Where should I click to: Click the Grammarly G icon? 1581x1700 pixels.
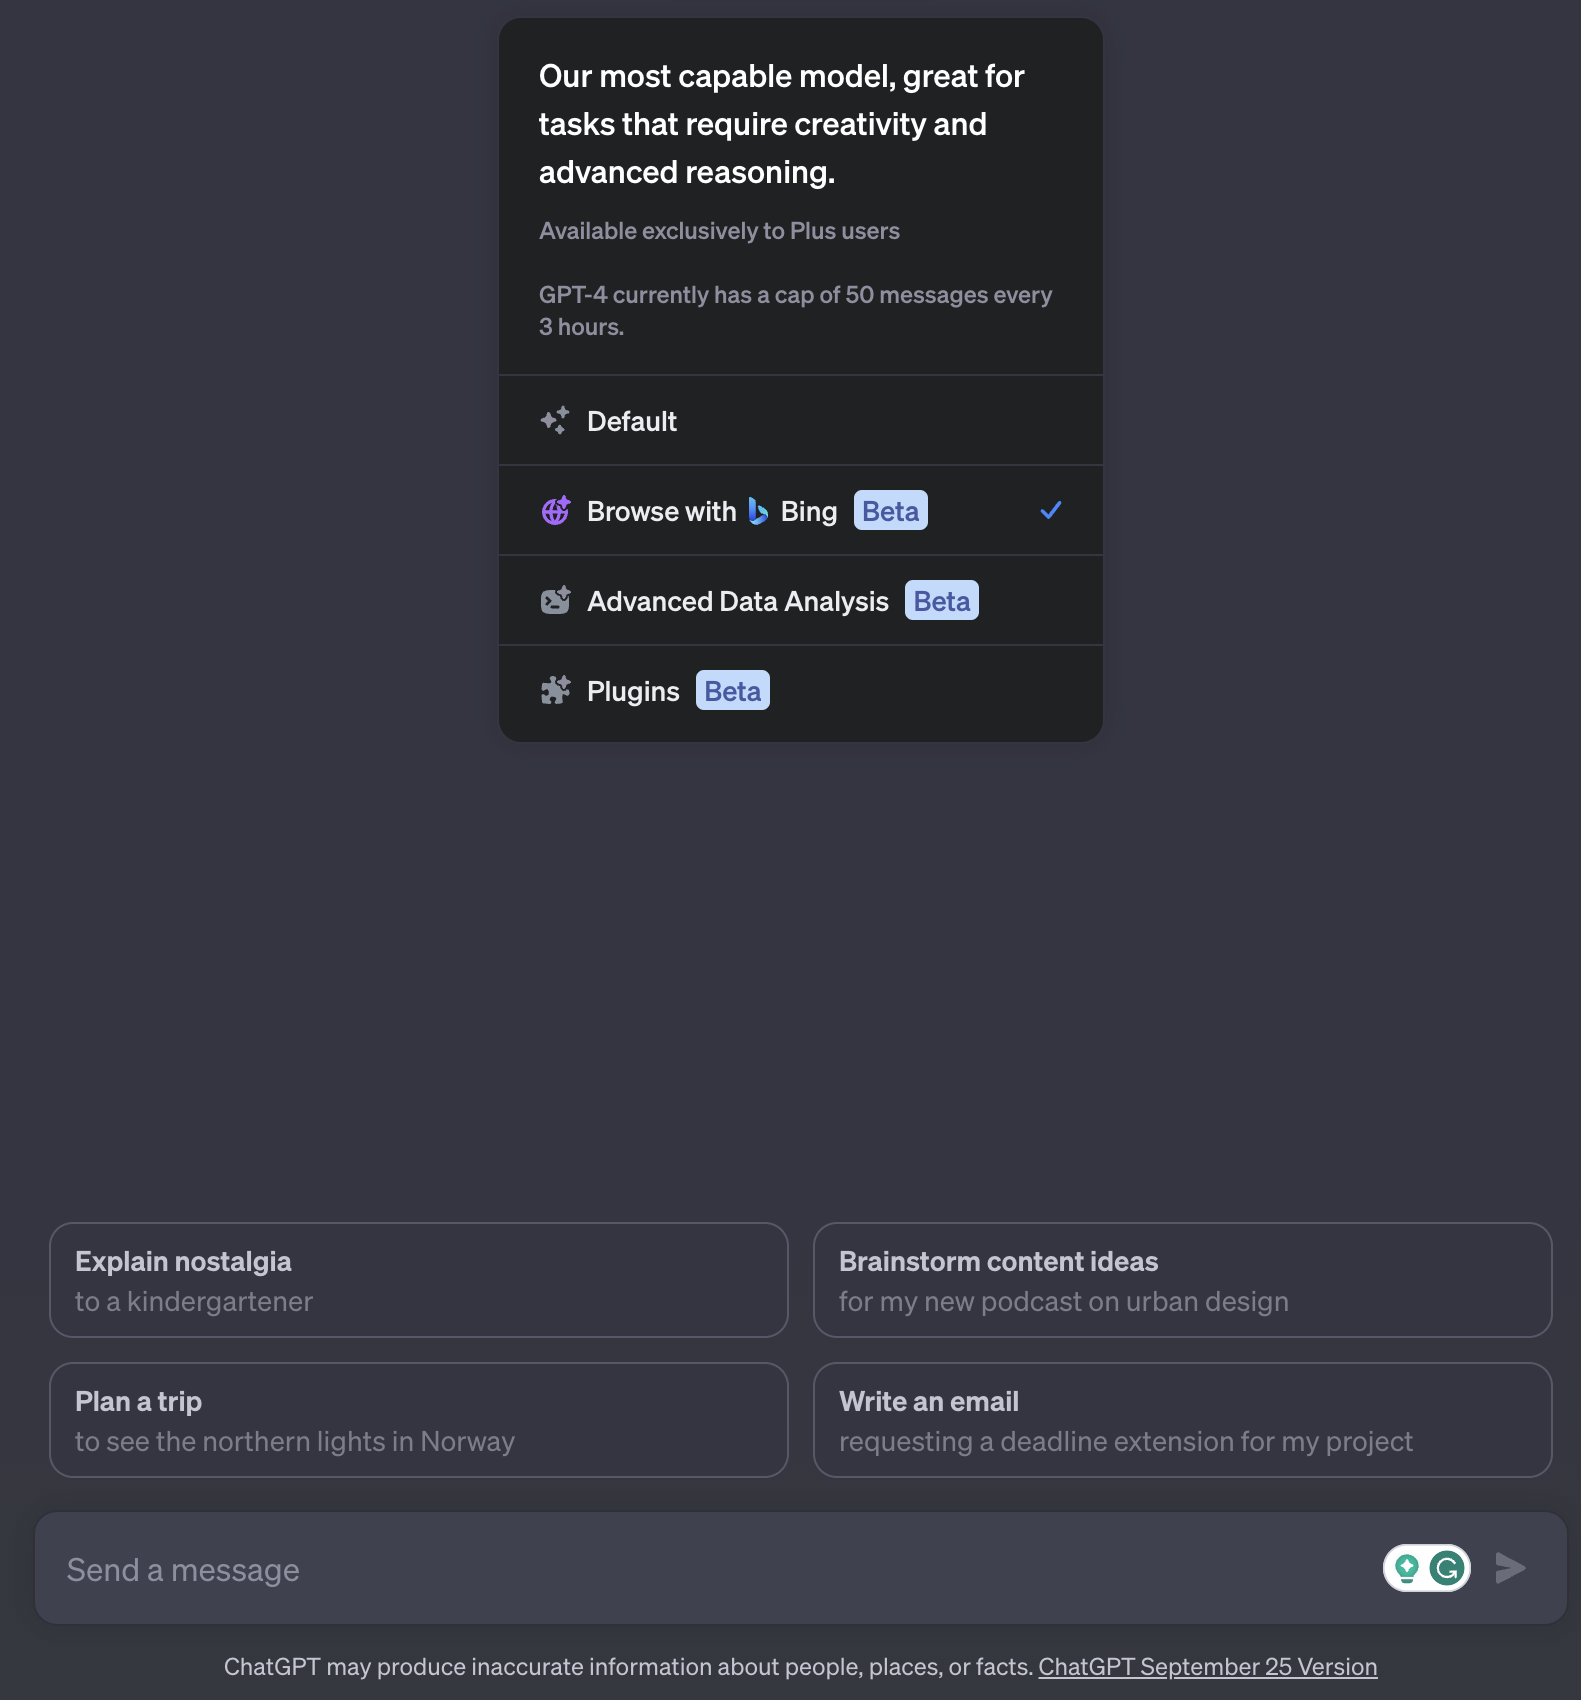point(1447,1568)
